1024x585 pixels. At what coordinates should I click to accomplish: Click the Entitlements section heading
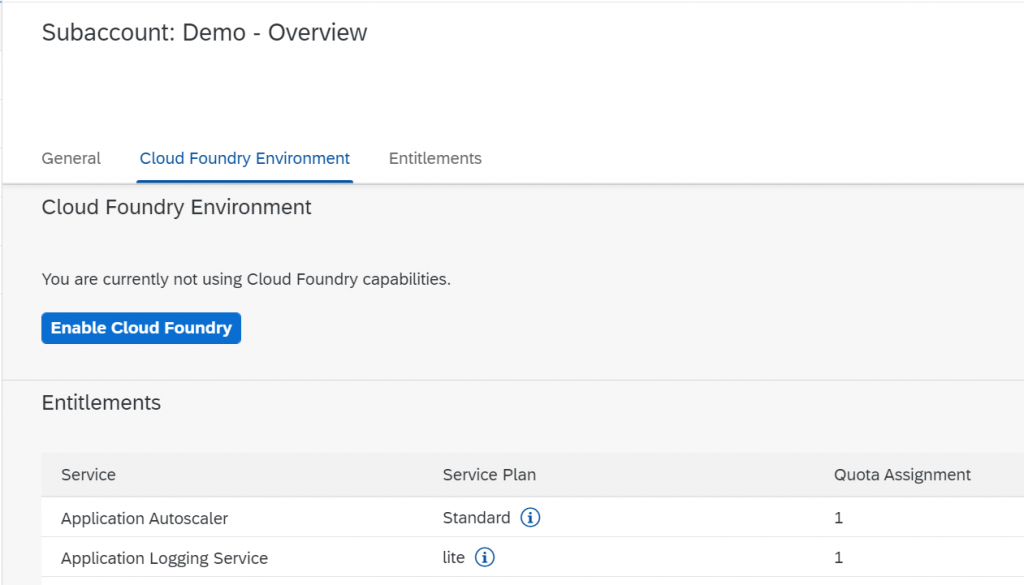101,403
